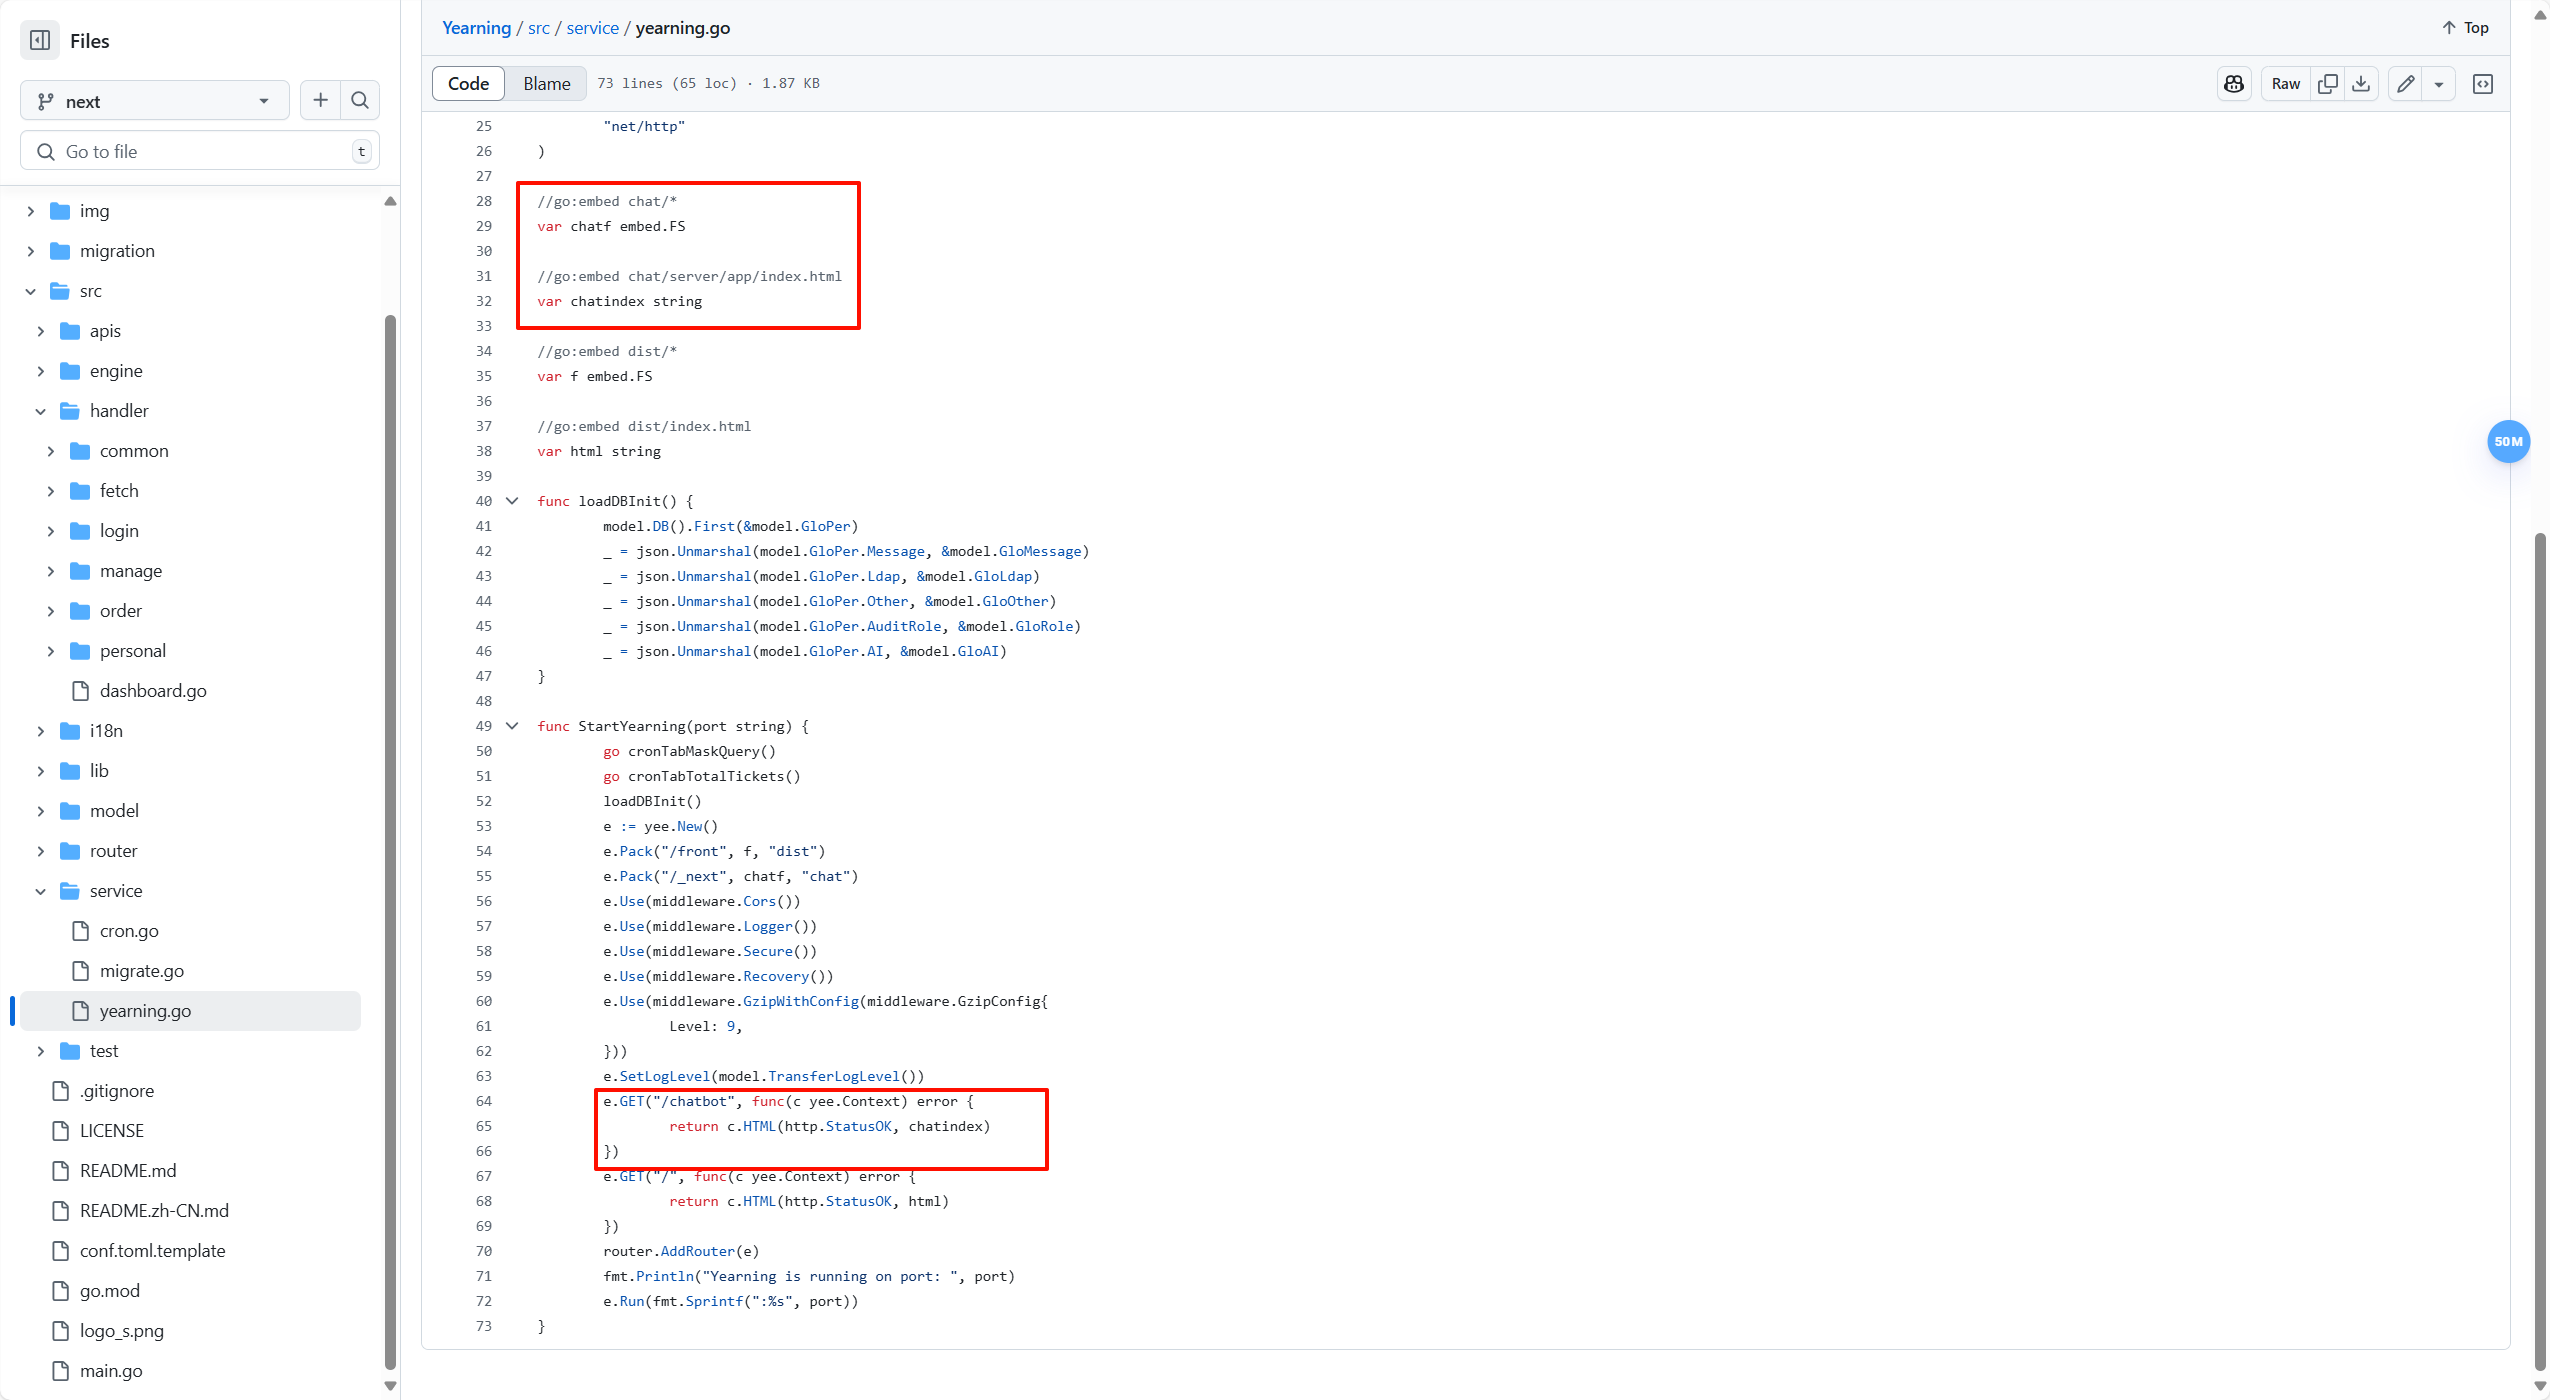Image resolution: width=2550 pixels, height=1400 pixels.
Task: Edit this file pencil icon
Action: (x=2406, y=84)
